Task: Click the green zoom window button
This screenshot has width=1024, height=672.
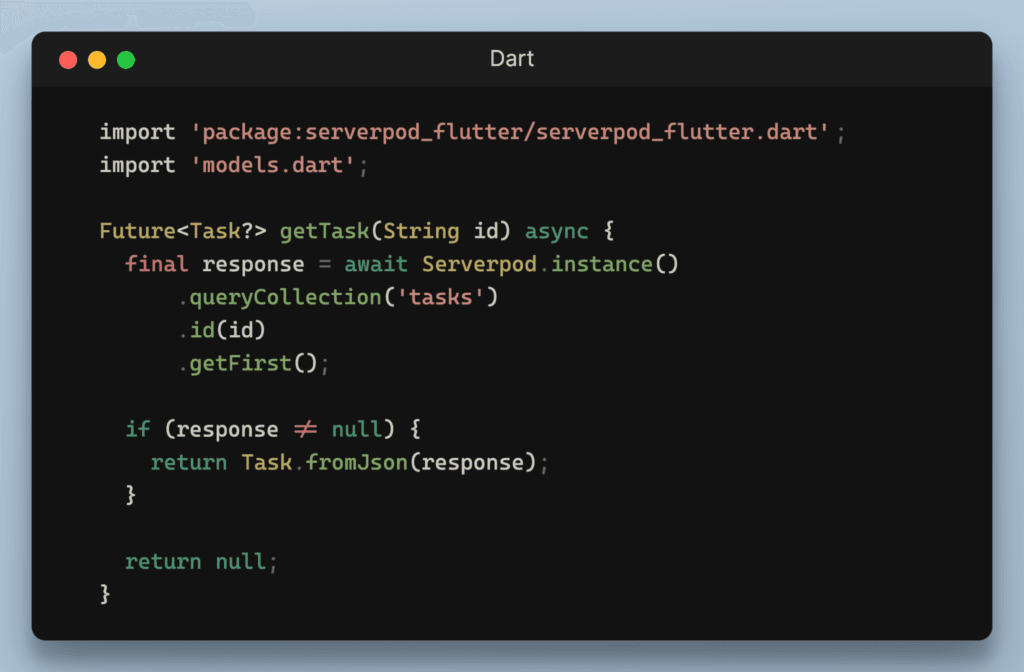Action: click(x=126, y=60)
